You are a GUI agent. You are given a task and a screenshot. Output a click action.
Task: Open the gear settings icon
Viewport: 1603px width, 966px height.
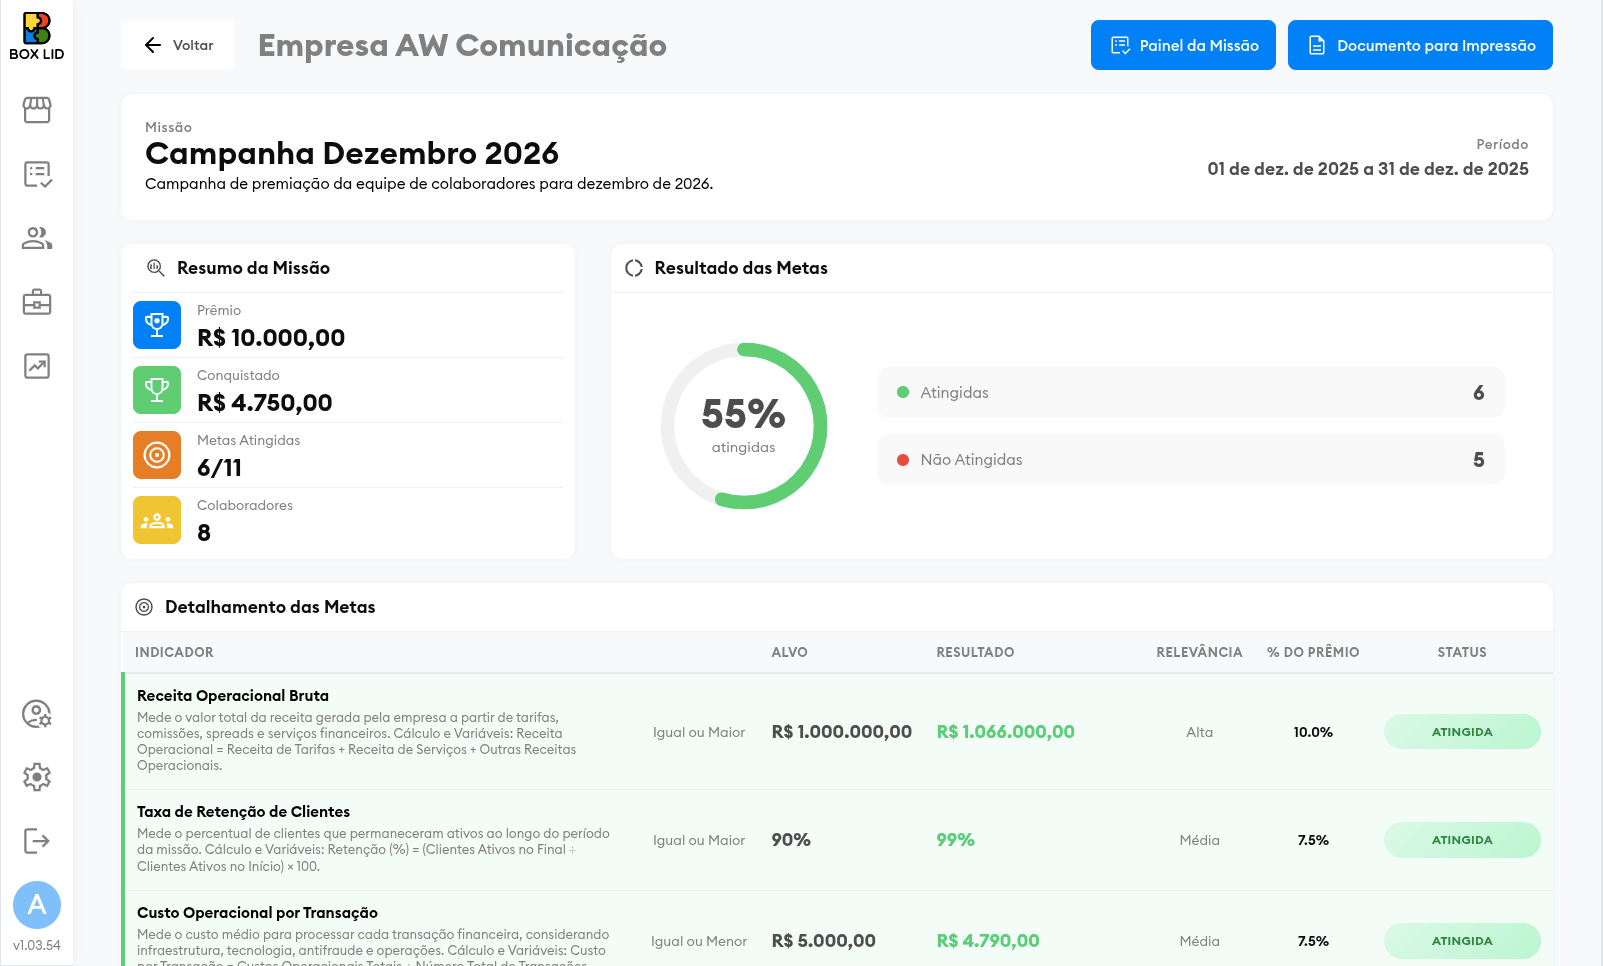[37, 777]
